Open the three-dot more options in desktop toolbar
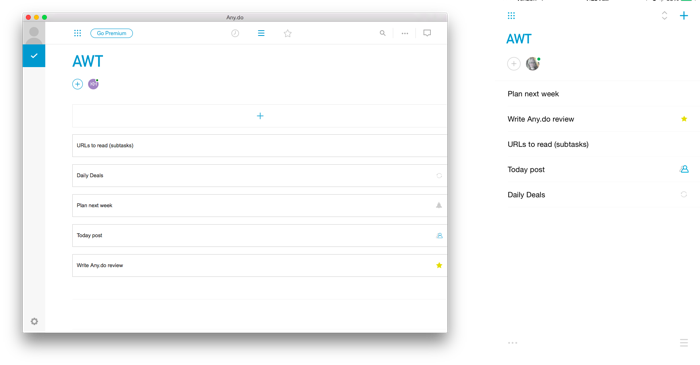The height and width of the screenshot is (365, 700). pos(405,33)
